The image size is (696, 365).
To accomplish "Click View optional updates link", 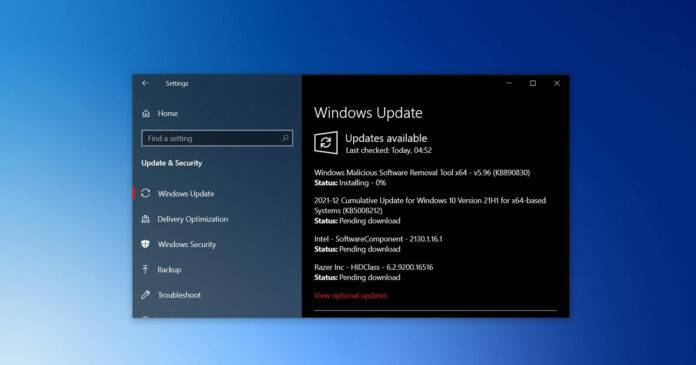I will (x=351, y=296).
